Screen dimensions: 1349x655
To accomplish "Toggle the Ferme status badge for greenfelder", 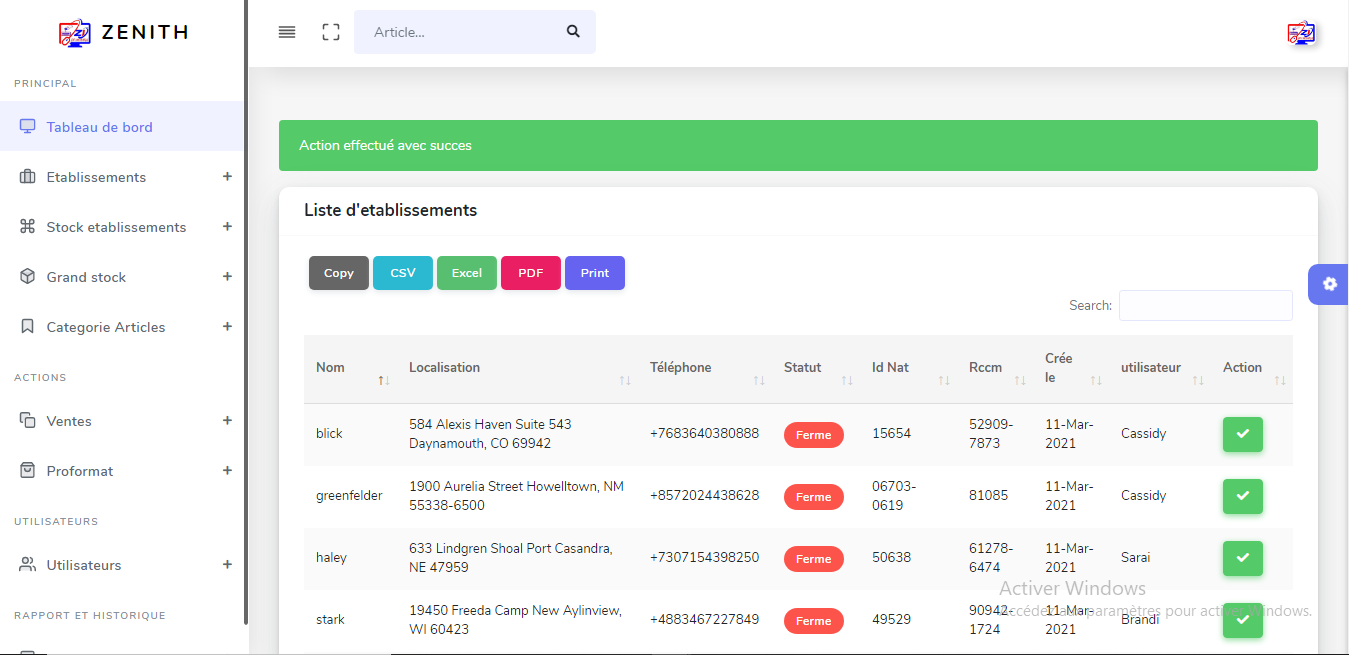I will (813, 497).
